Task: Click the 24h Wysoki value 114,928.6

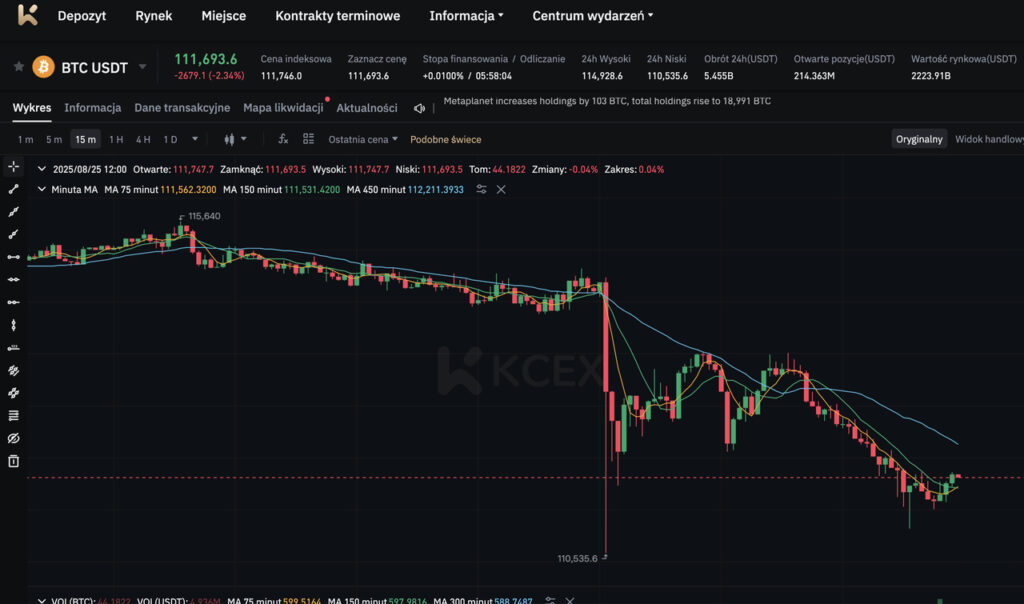Action: point(601,76)
